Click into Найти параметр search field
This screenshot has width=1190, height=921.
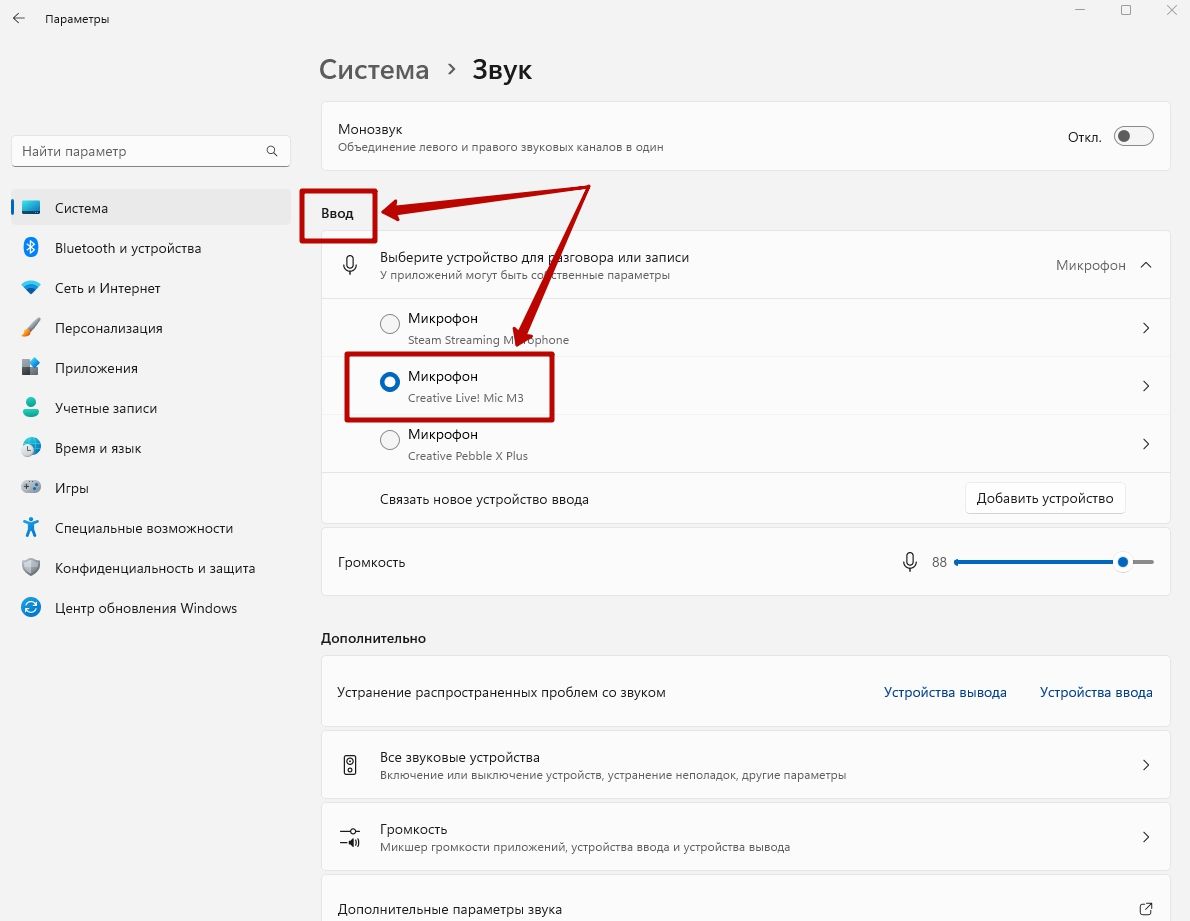[x=151, y=151]
